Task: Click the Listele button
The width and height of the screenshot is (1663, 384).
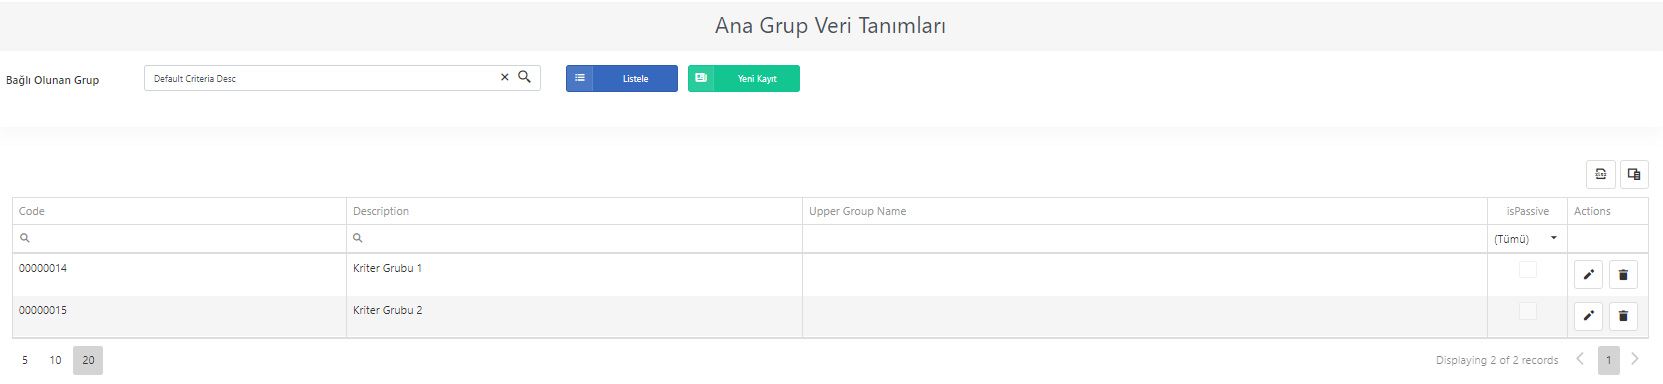Action: coord(622,78)
